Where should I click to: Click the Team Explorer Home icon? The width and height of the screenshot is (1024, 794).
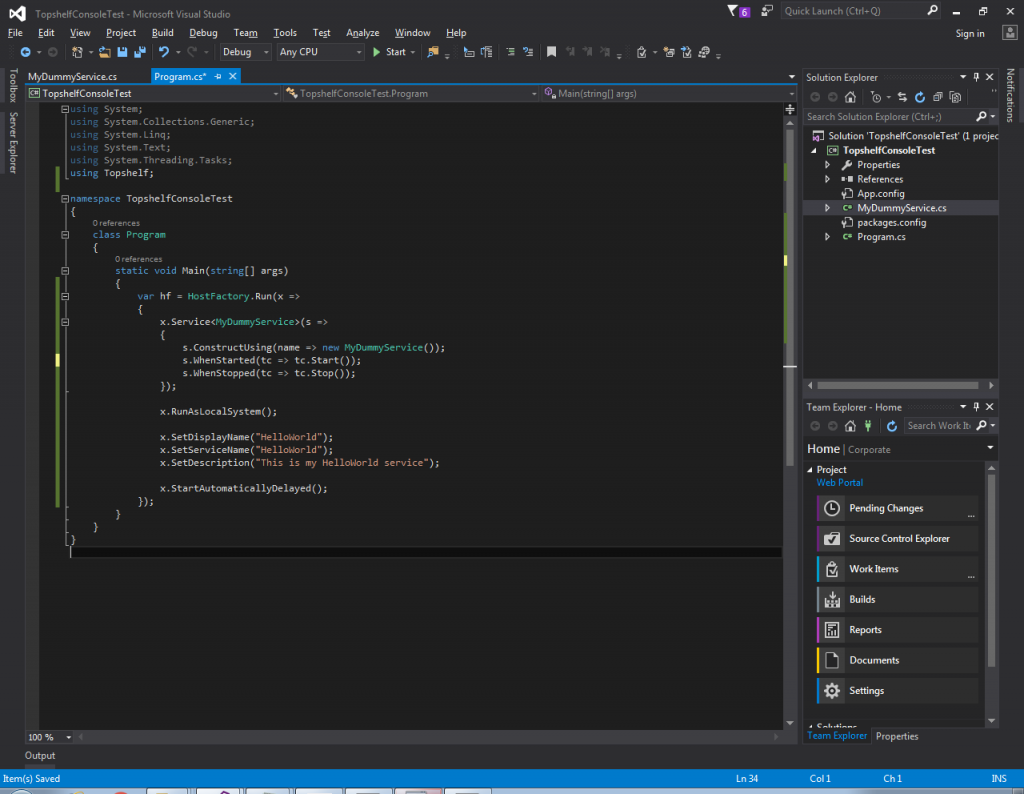(850, 426)
